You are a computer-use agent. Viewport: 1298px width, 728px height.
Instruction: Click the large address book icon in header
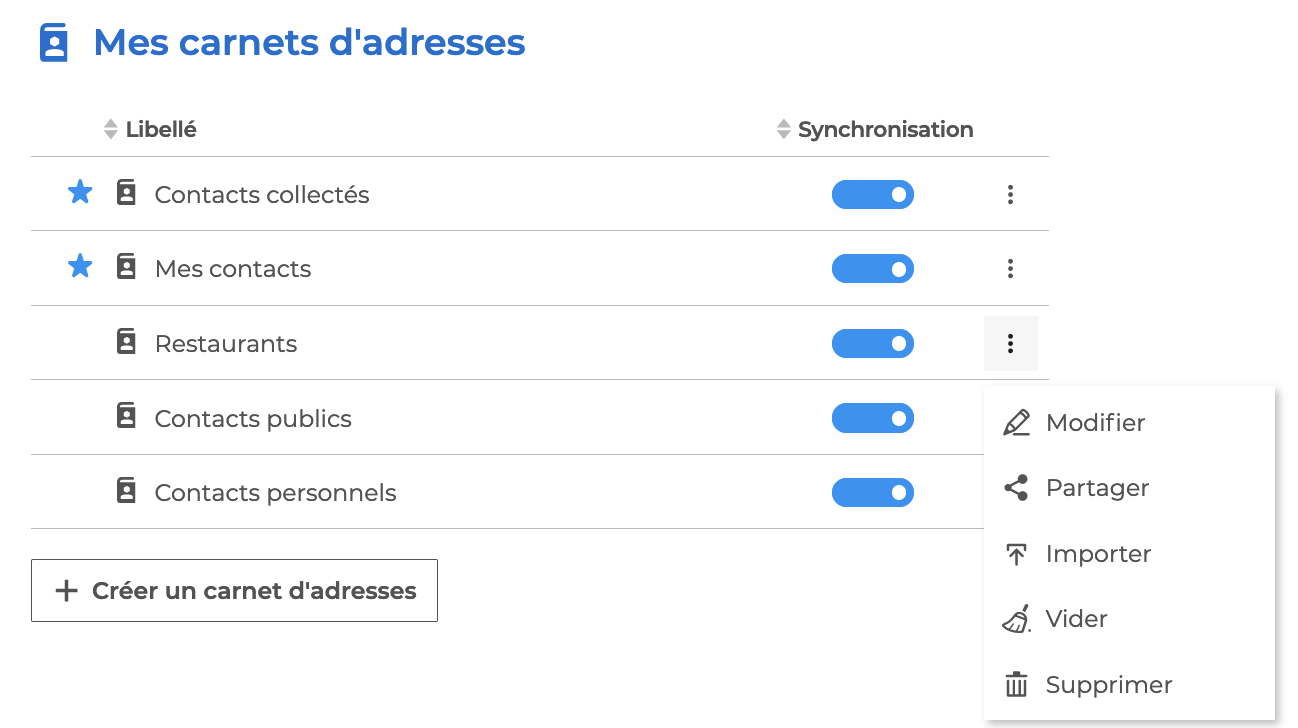tap(54, 44)
